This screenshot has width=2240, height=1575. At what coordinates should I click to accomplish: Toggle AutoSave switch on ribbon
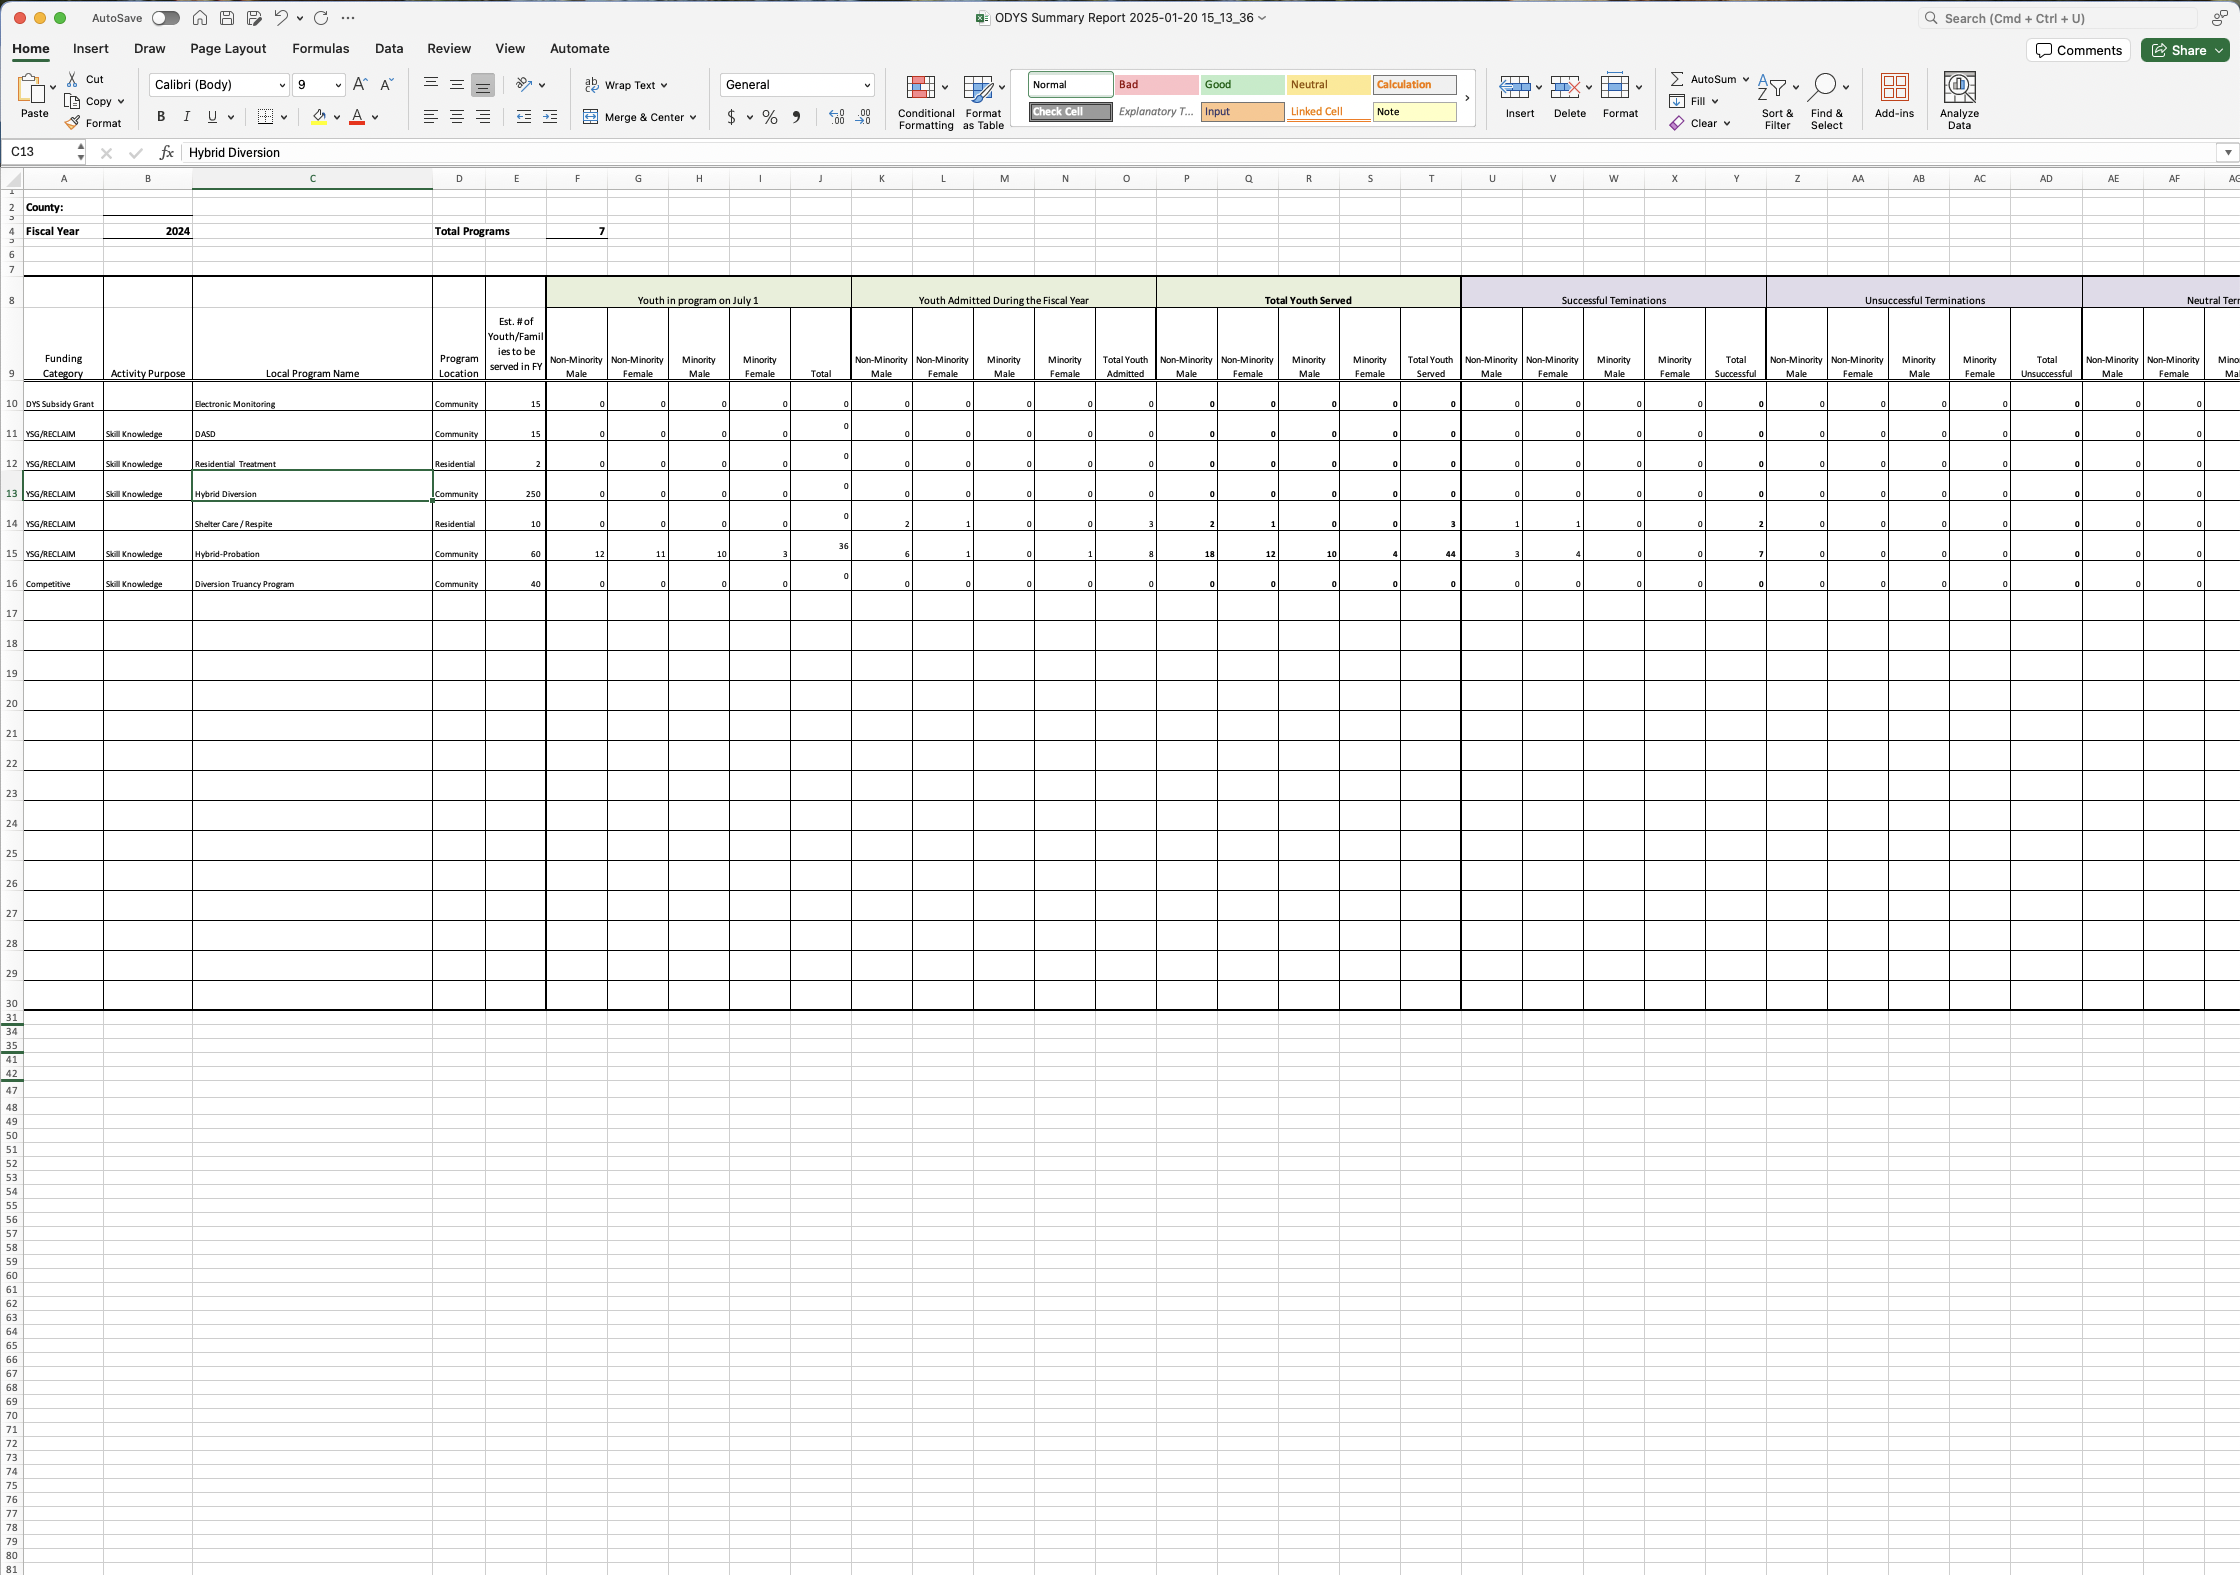(165, 19)
